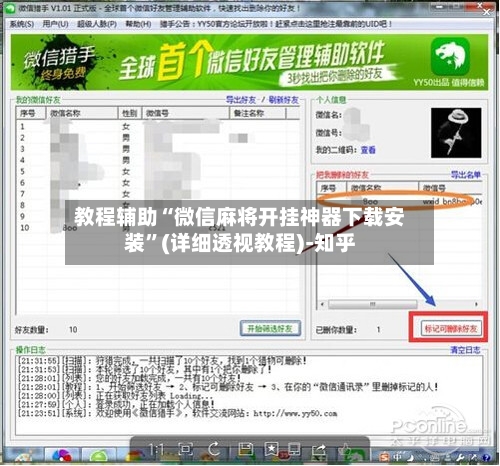Click the 21:23:51 系统 log line with yy50.com
The width and height of the screenshot is (500, 466).
177,414
